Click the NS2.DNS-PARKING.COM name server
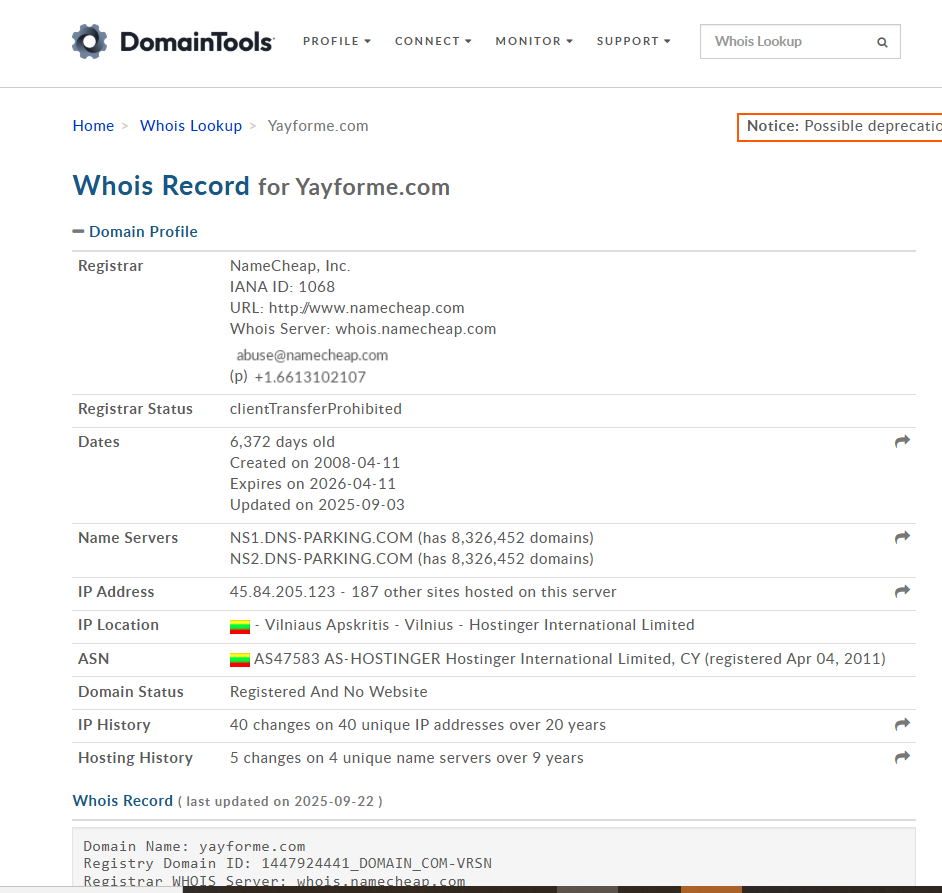This screenshot has width=942, height=893. tap(321, 559)
